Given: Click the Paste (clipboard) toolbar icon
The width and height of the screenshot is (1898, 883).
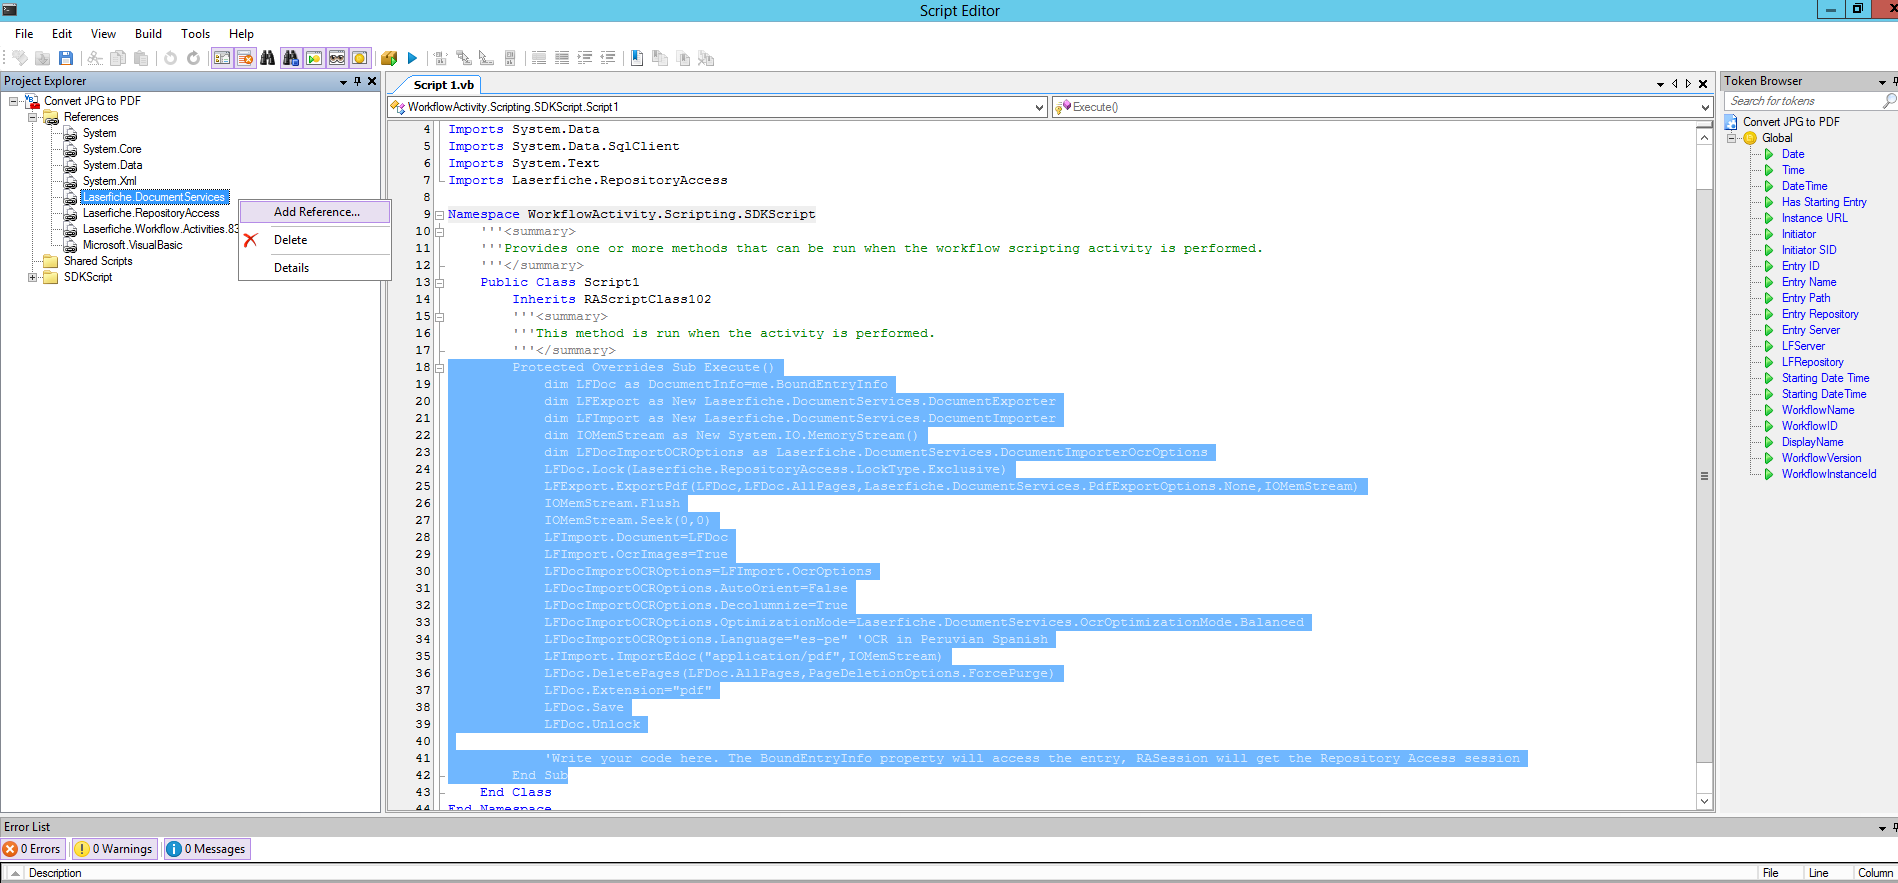Looking at the screenshot, I should [x=141, y=58].
